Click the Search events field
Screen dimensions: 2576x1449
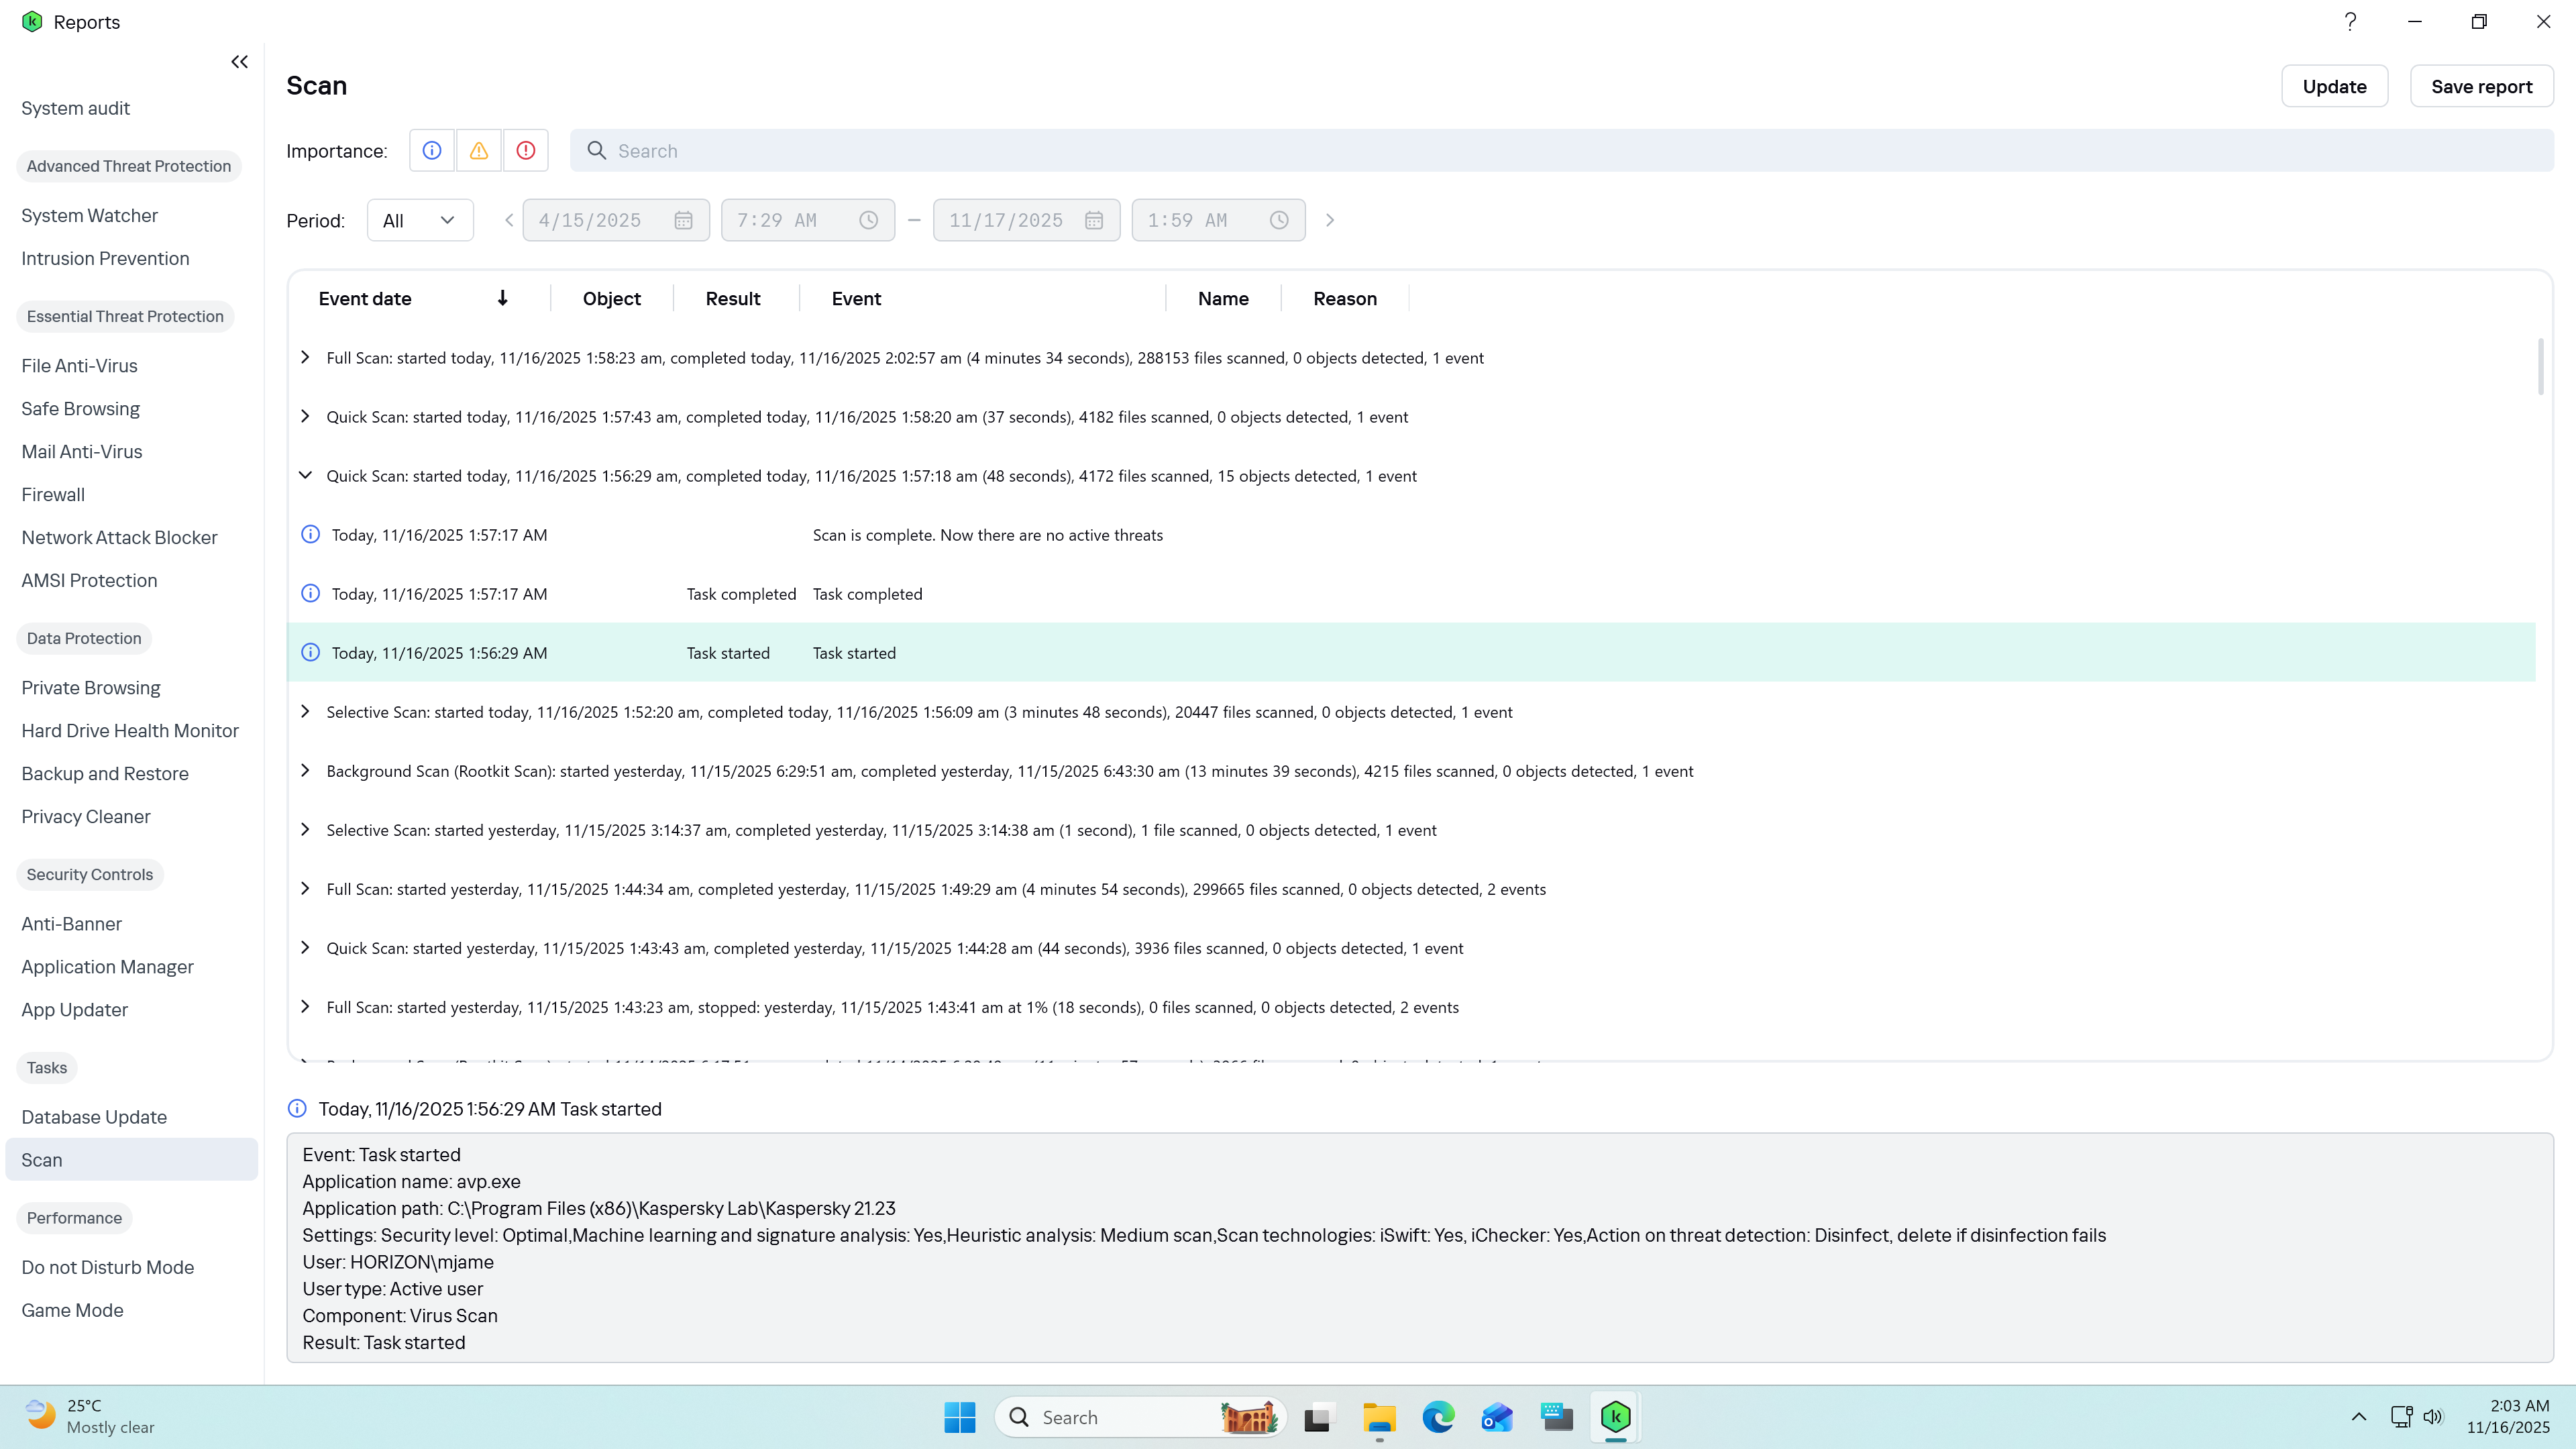tap(1562, 150)
